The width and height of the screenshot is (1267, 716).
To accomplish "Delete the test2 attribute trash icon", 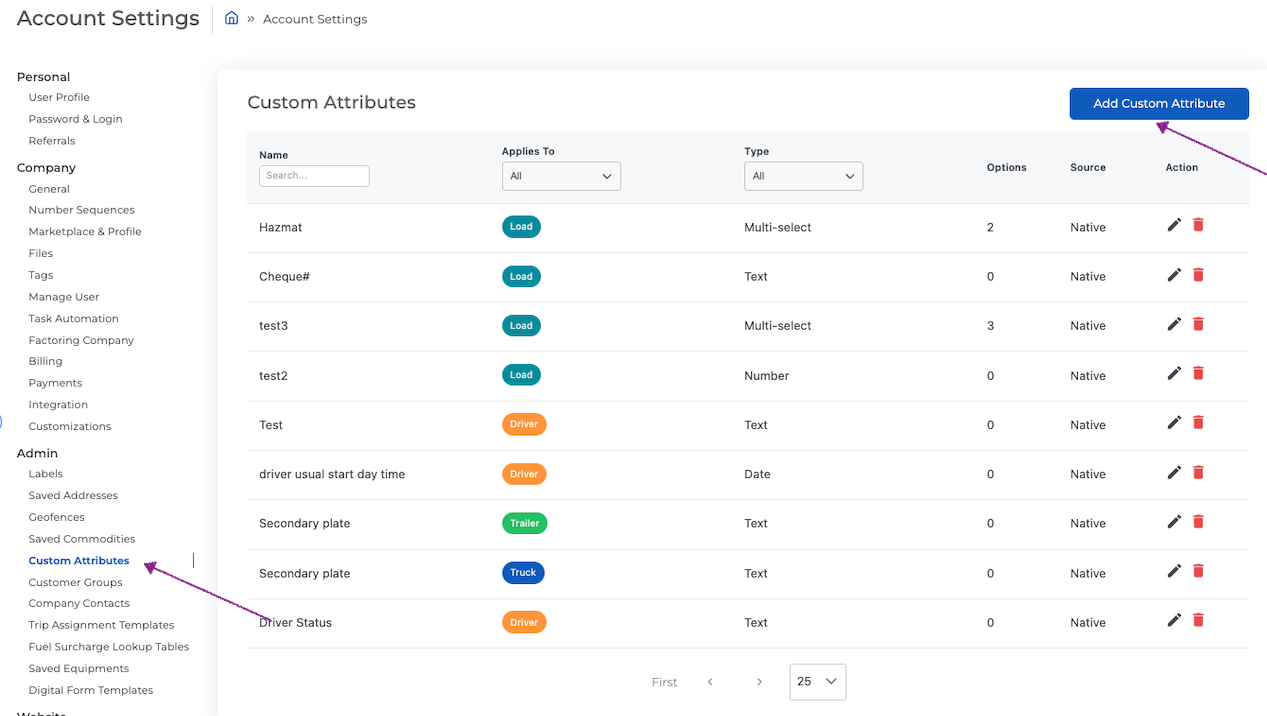I will pyautogui.click(x=1198, y=373).
